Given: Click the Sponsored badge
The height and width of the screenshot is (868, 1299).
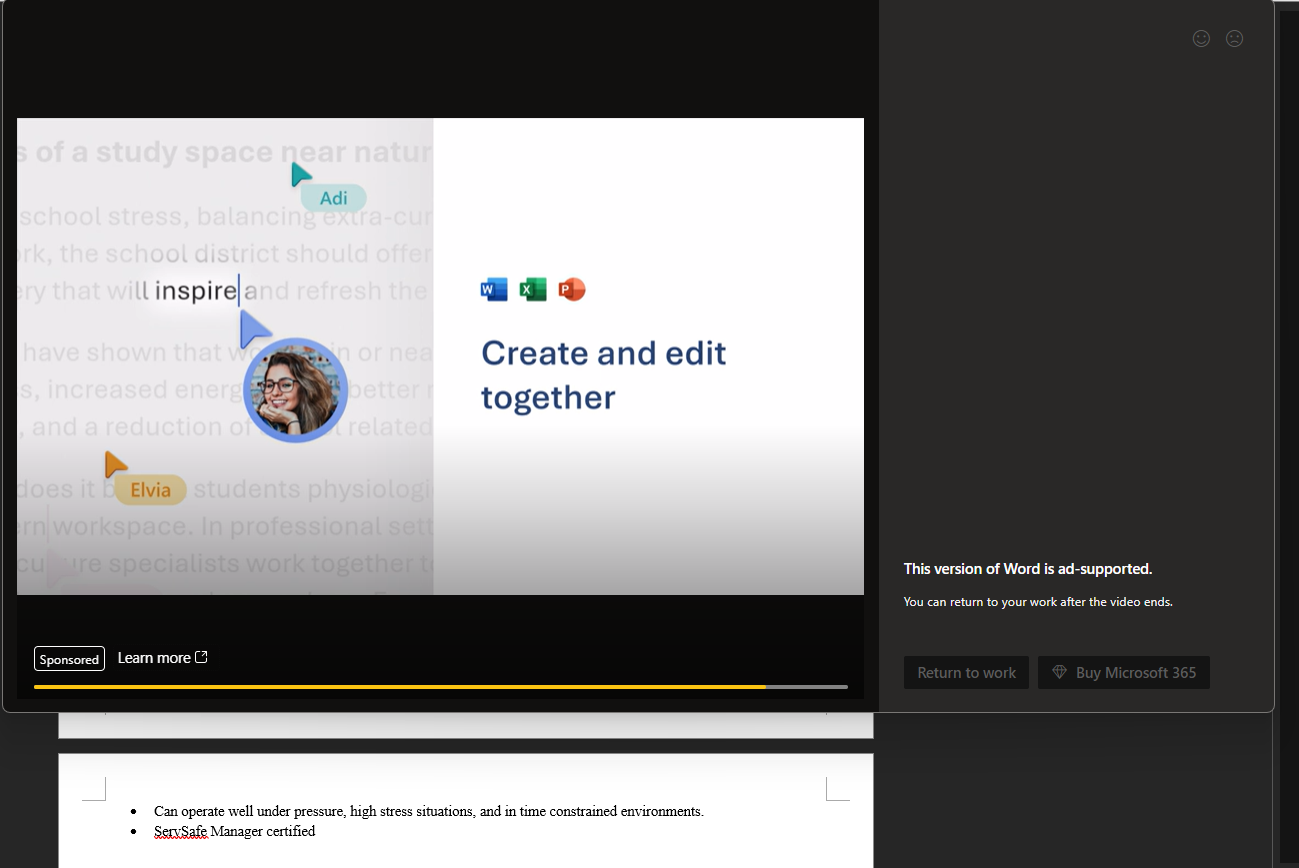Looking at the screenshot, I should (69, 659).
